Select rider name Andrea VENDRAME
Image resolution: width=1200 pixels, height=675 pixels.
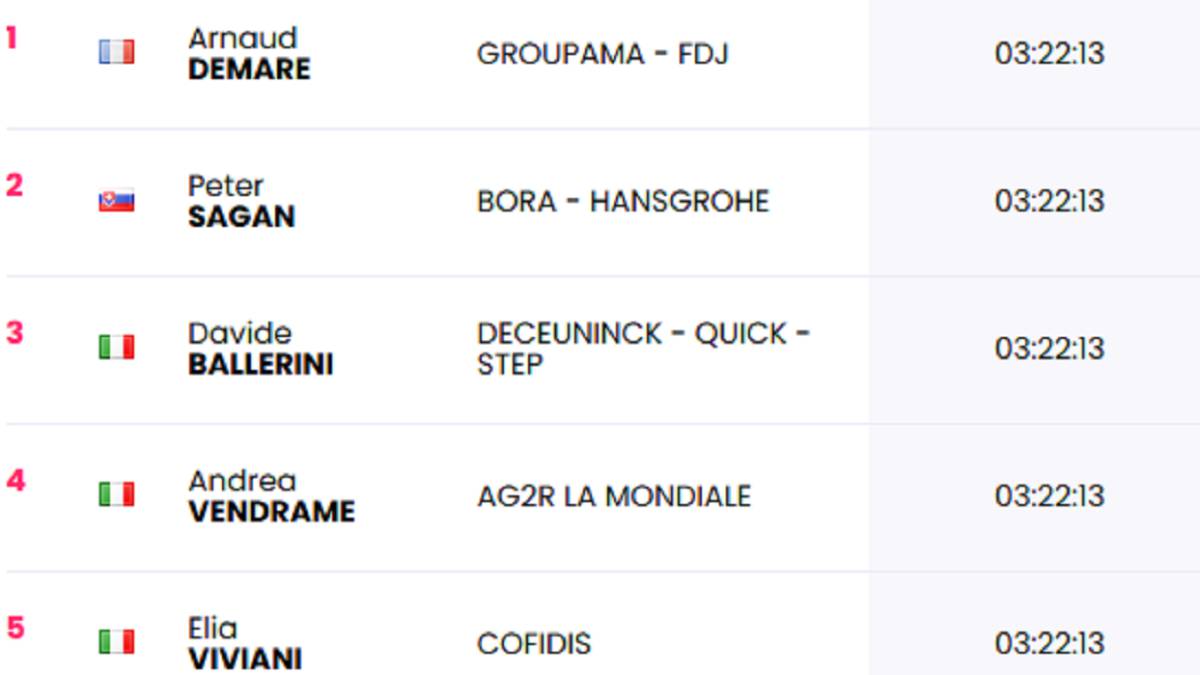pos(271,496)
